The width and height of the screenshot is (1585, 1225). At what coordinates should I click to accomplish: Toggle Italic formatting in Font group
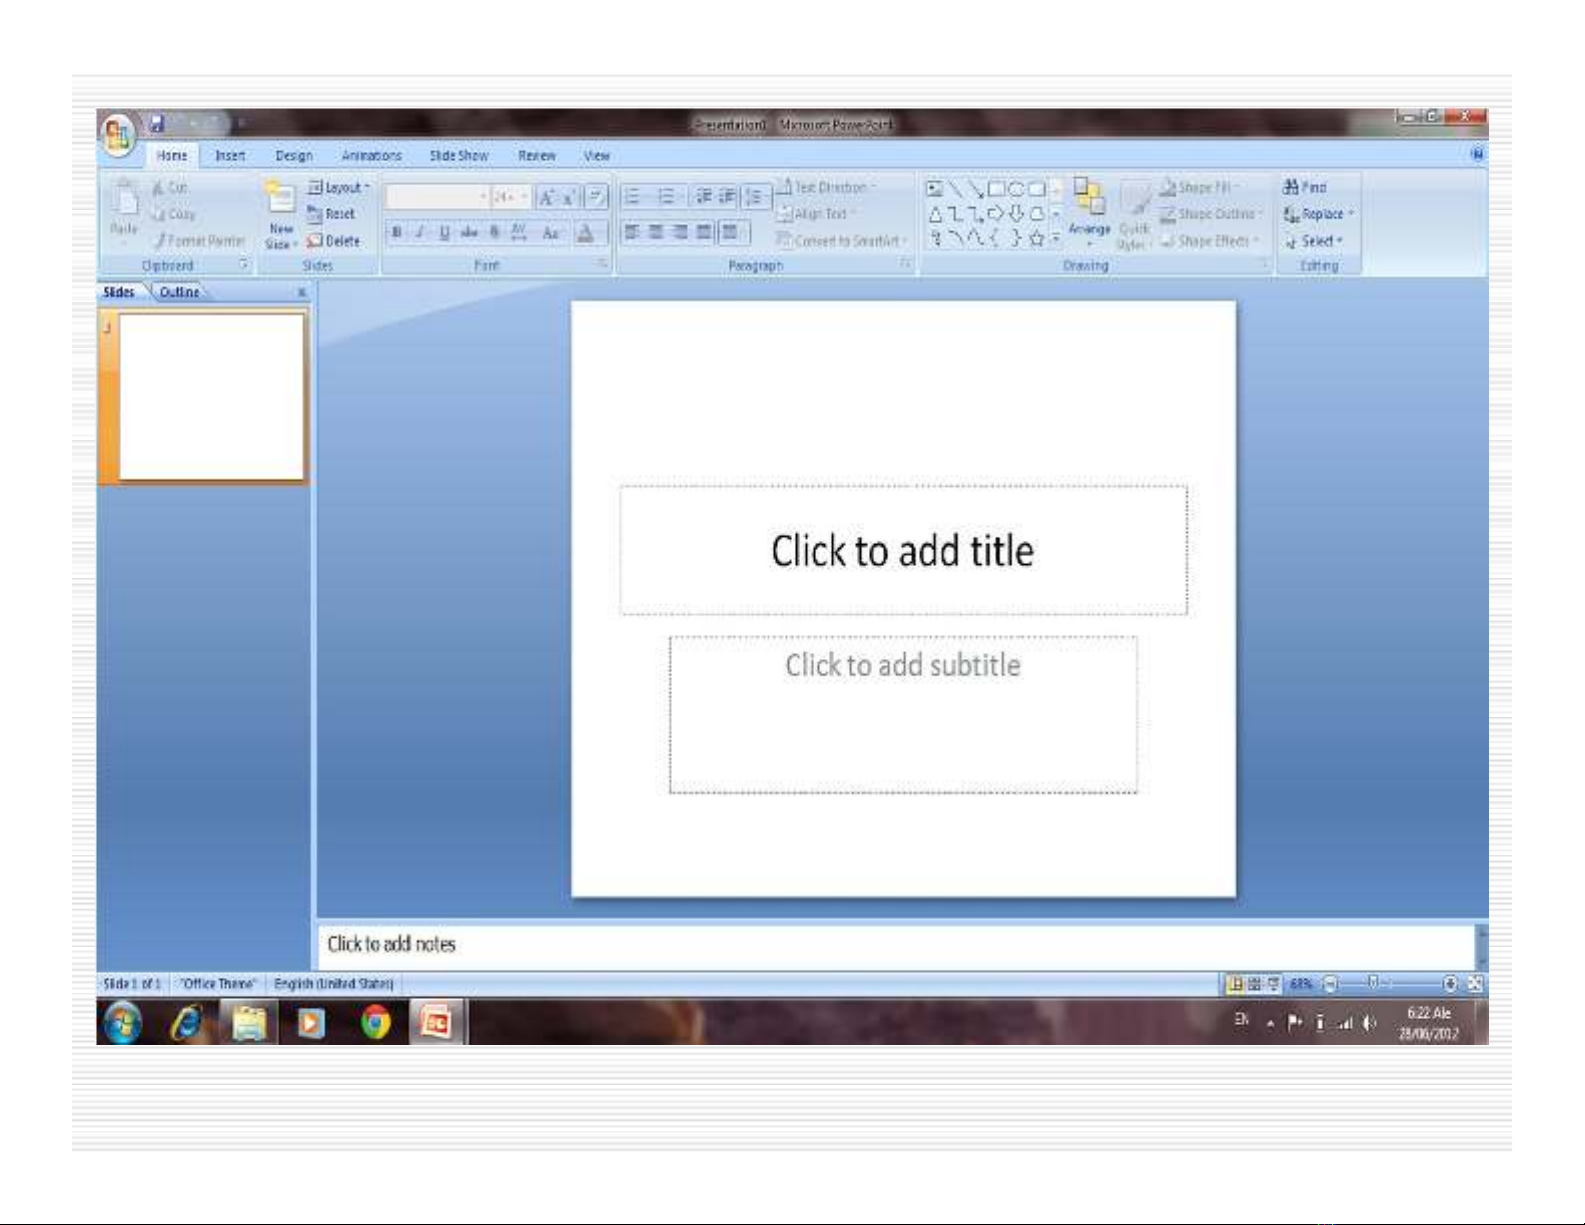(420, 233)
